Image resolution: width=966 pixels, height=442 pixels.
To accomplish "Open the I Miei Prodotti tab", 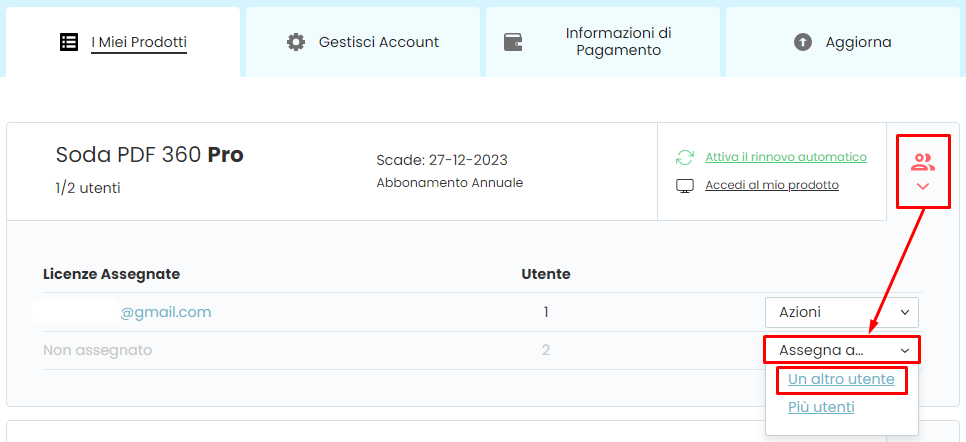I will 123,42.
